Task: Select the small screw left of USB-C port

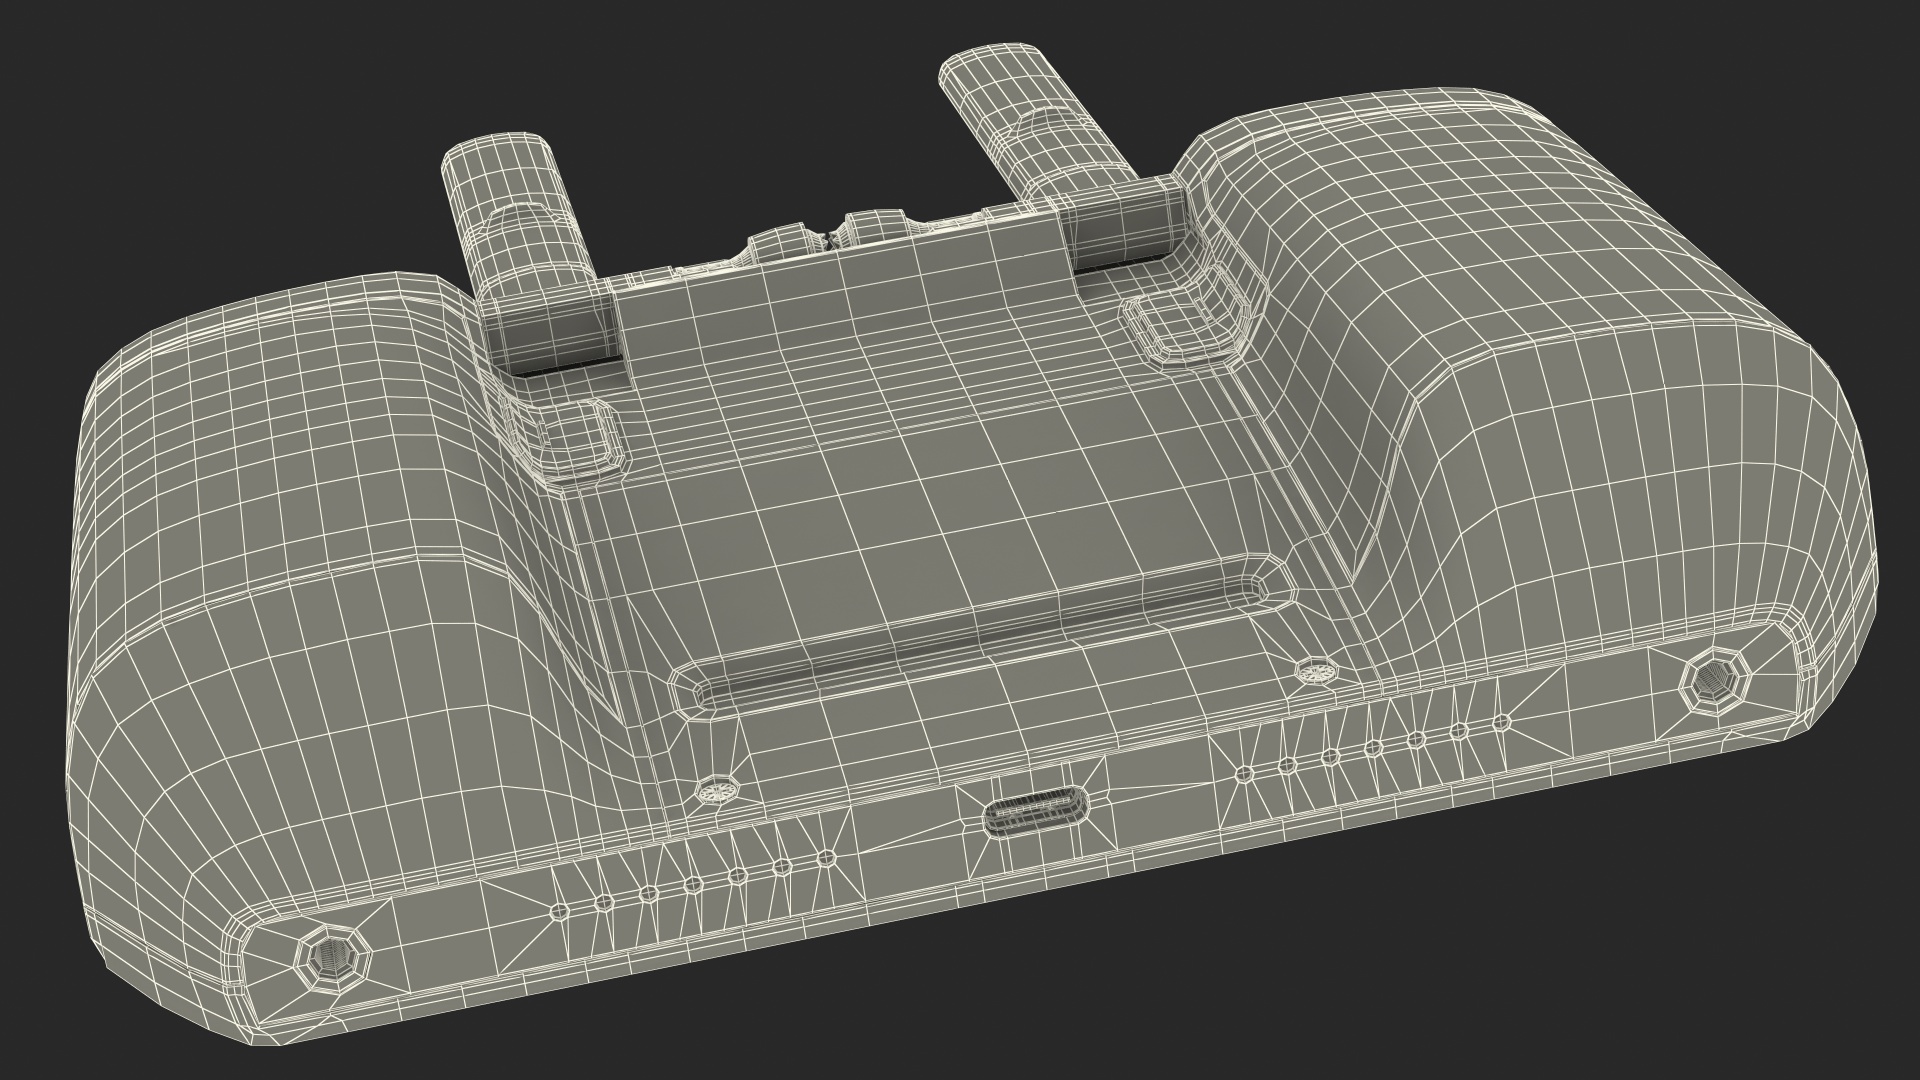Action: (x=716, y=791)
